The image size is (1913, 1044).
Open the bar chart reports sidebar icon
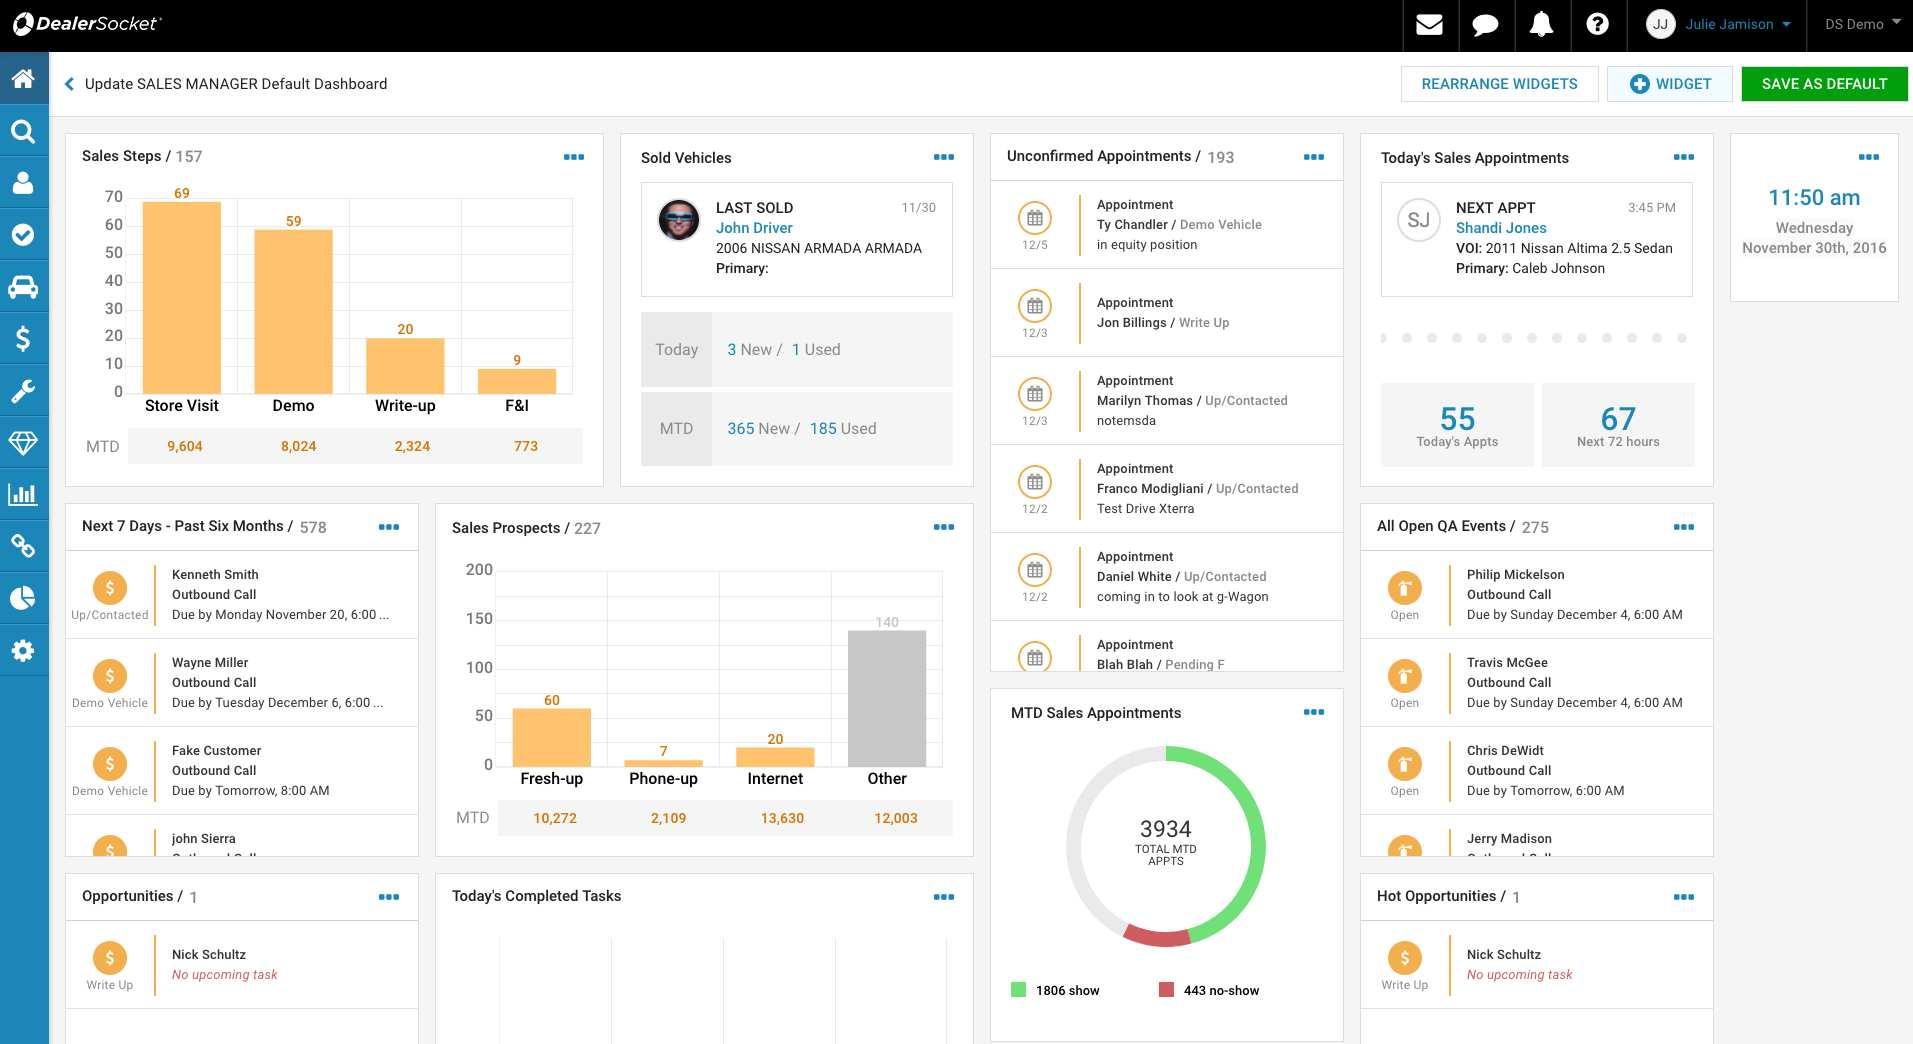[x=24, y=495]
